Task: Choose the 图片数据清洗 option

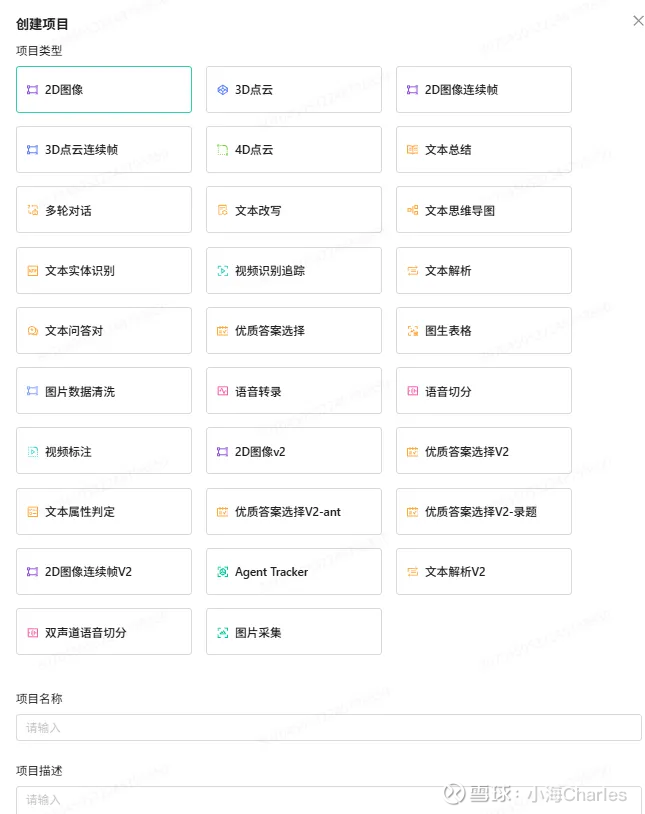Action: tap(104, 391)
